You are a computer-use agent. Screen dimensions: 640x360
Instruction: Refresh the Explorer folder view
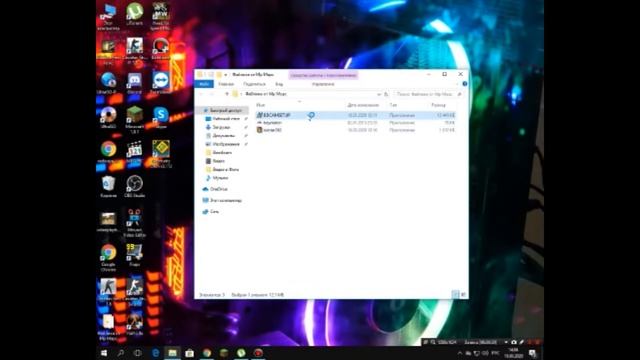(386, 94)
